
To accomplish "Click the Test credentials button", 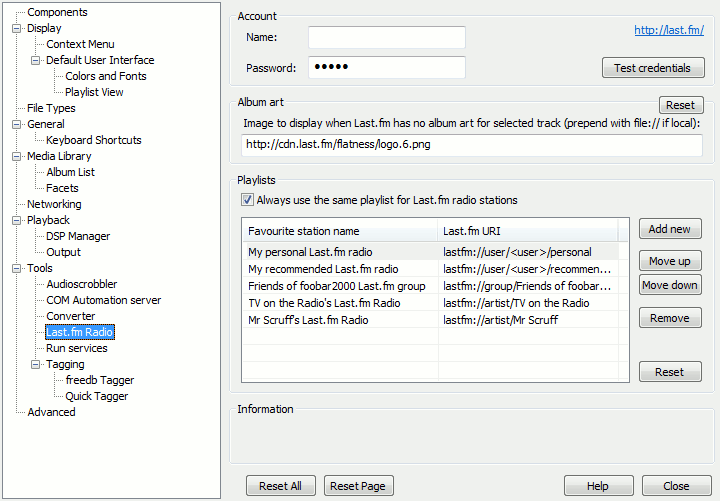I will (653, 68).
